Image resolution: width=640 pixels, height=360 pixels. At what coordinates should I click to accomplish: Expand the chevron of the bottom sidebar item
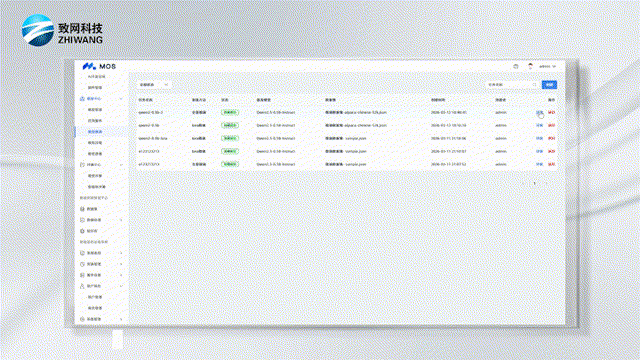121,319
